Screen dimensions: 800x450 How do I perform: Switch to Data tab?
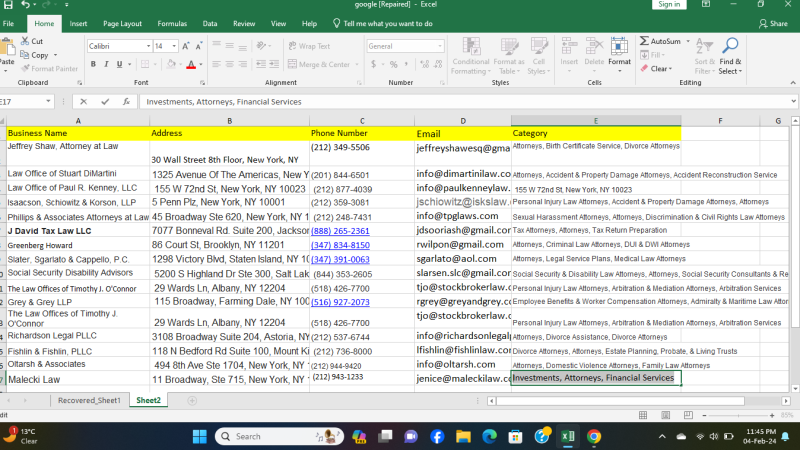(210, 23)
